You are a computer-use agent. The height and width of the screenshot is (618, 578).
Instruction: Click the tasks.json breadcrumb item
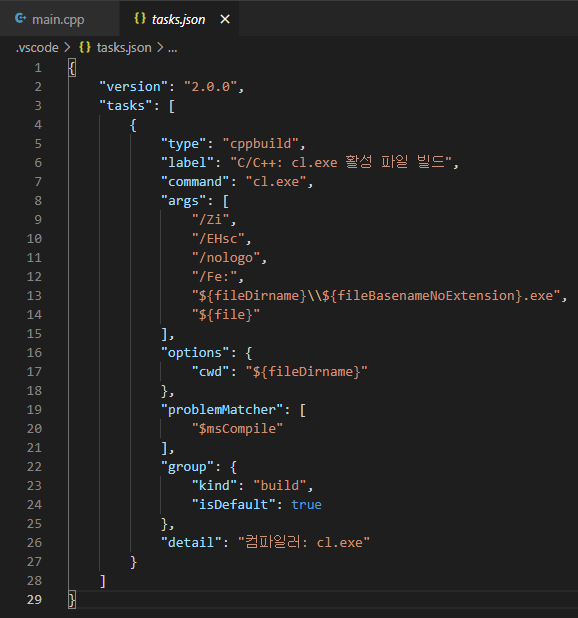[124, 48]
